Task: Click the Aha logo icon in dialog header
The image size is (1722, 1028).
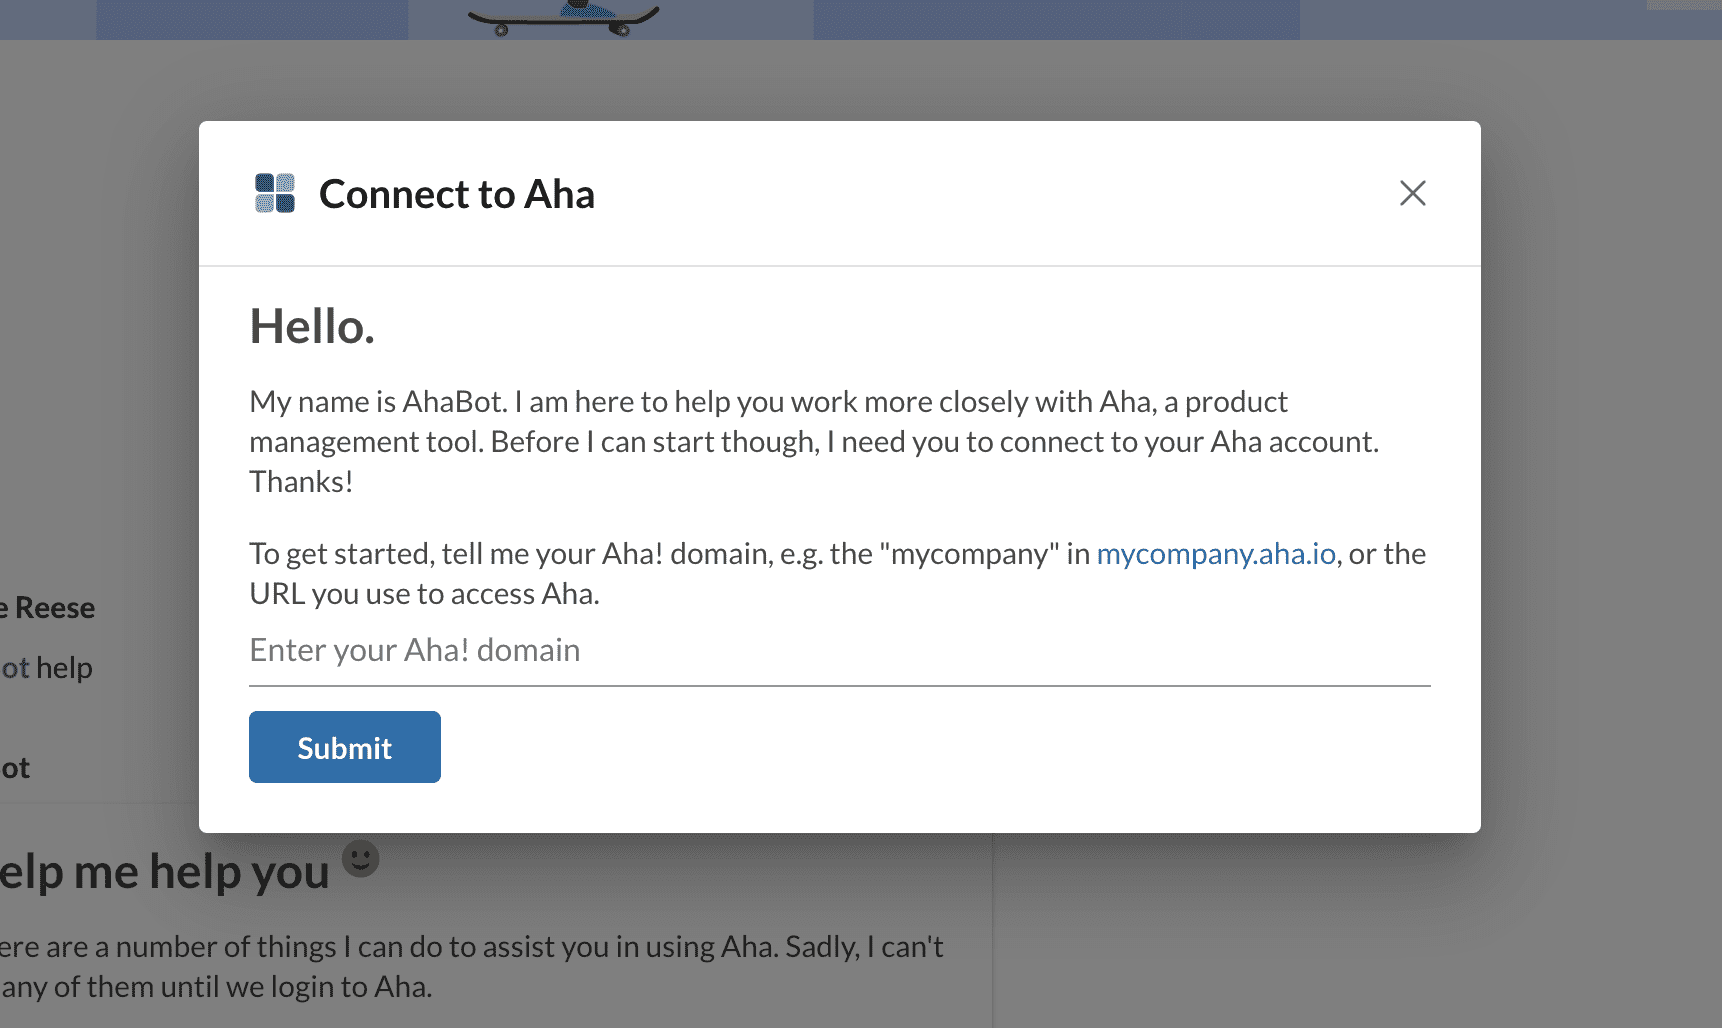Action: coord(275,193)
